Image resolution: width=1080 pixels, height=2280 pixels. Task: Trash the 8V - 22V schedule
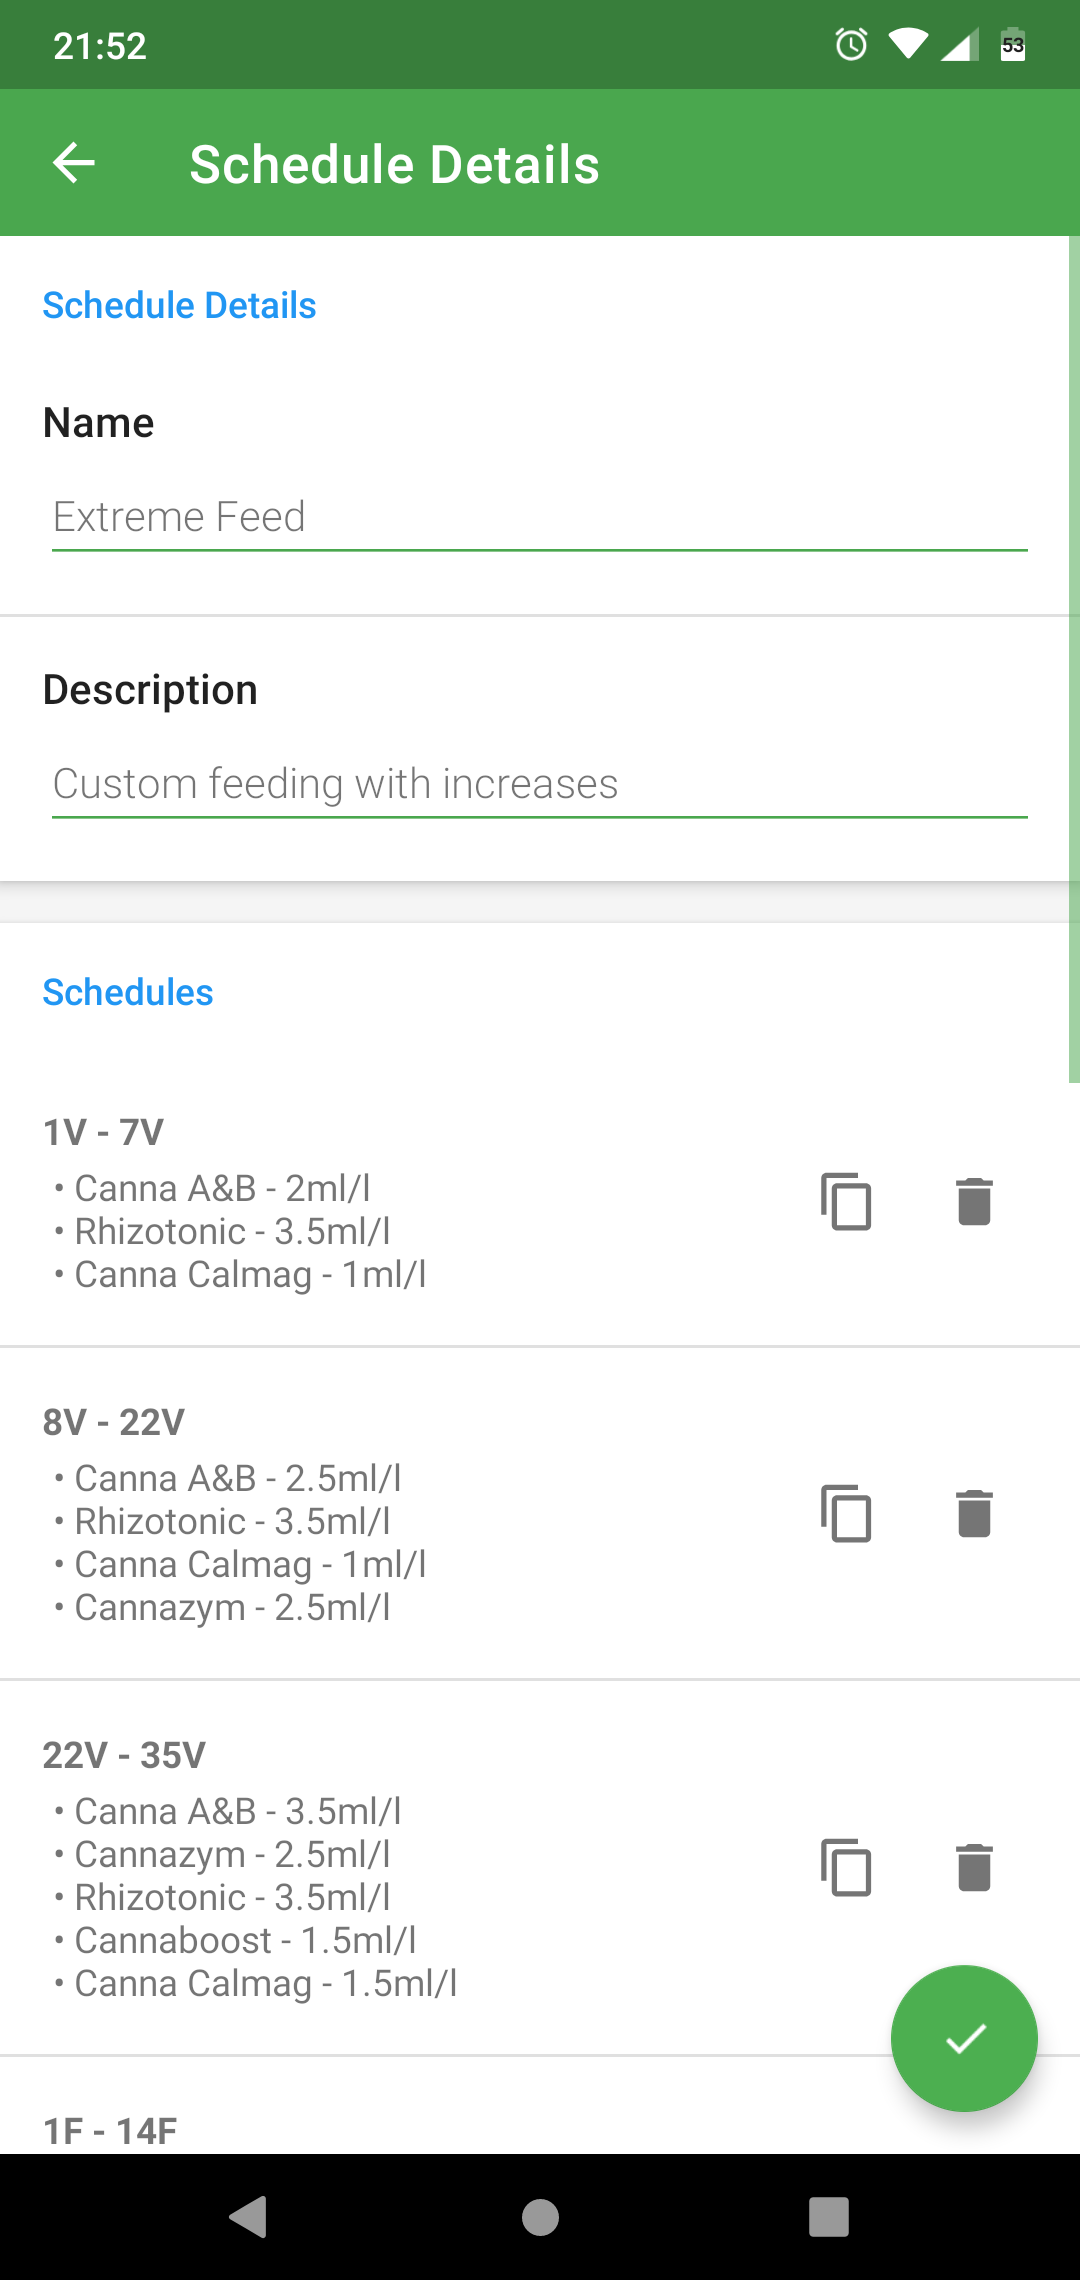point(974,1514)
